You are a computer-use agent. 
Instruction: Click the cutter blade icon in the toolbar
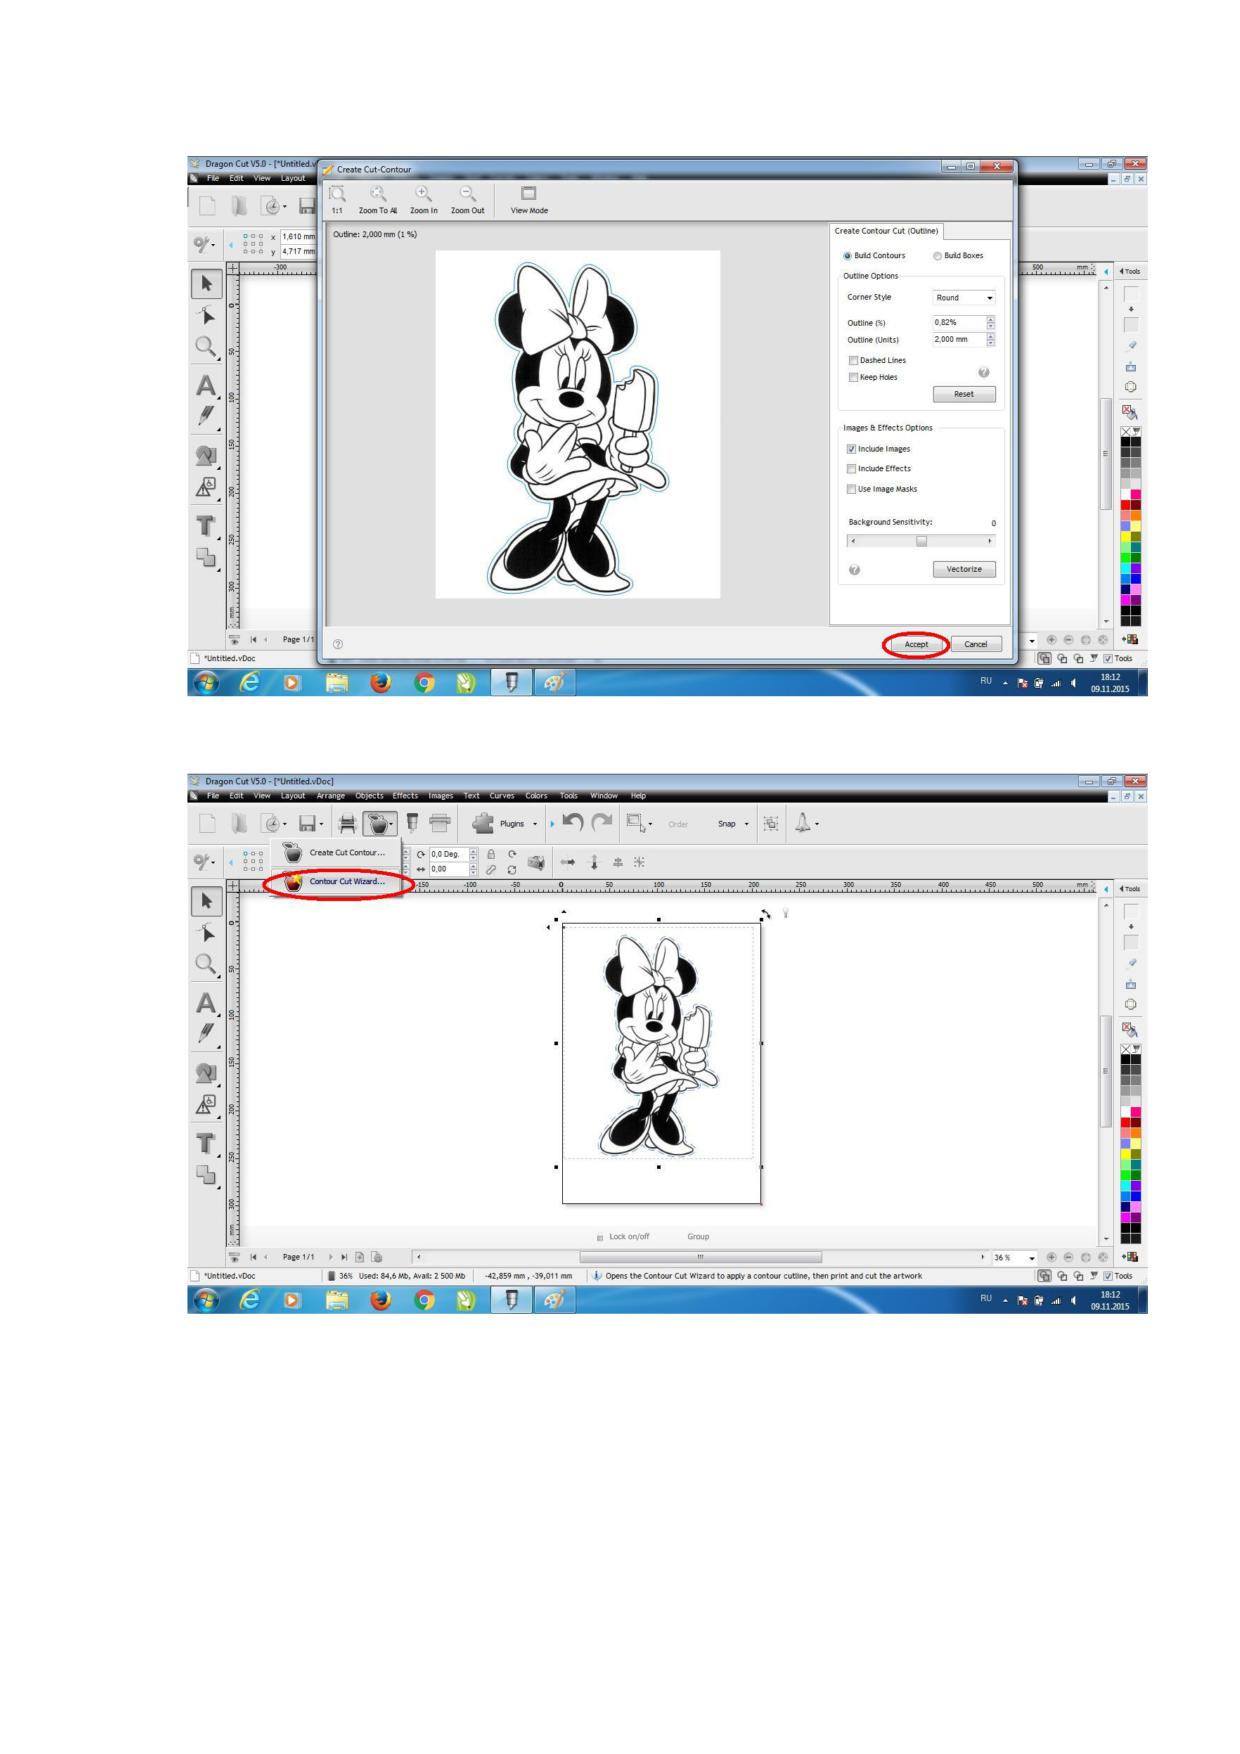click(x=412, y=823)
